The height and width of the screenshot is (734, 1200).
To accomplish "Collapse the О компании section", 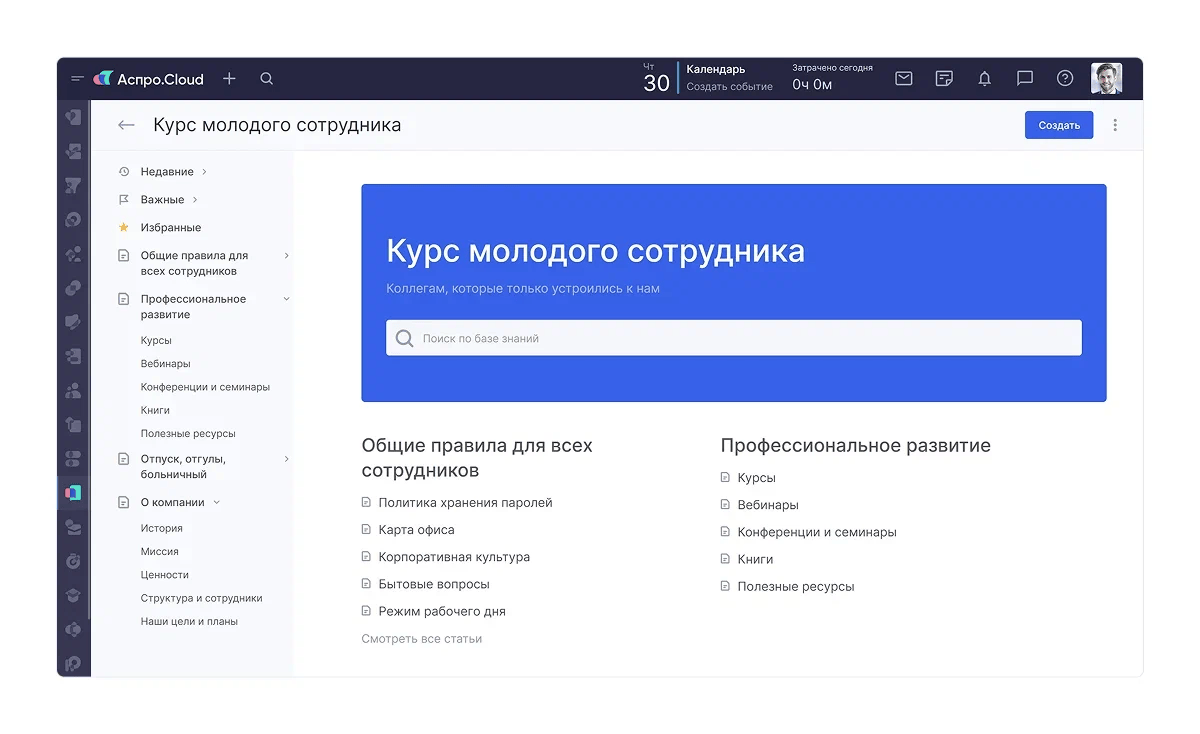I will click(x=217, y=502).
